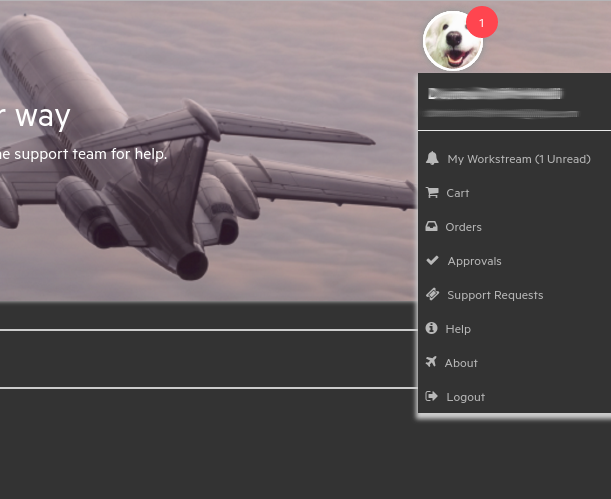Screen dimensions: 611x499
Task: Click the shopping cart icon
Action: (x=432, y=193)
